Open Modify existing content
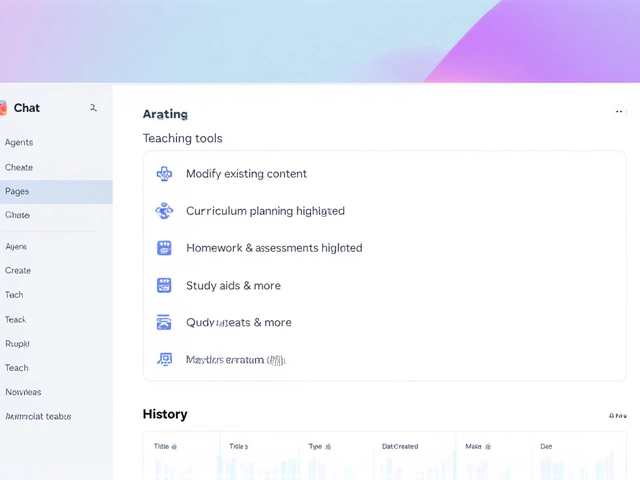Image resolution: width=640 pixels, height=480 pixels. 247,174
